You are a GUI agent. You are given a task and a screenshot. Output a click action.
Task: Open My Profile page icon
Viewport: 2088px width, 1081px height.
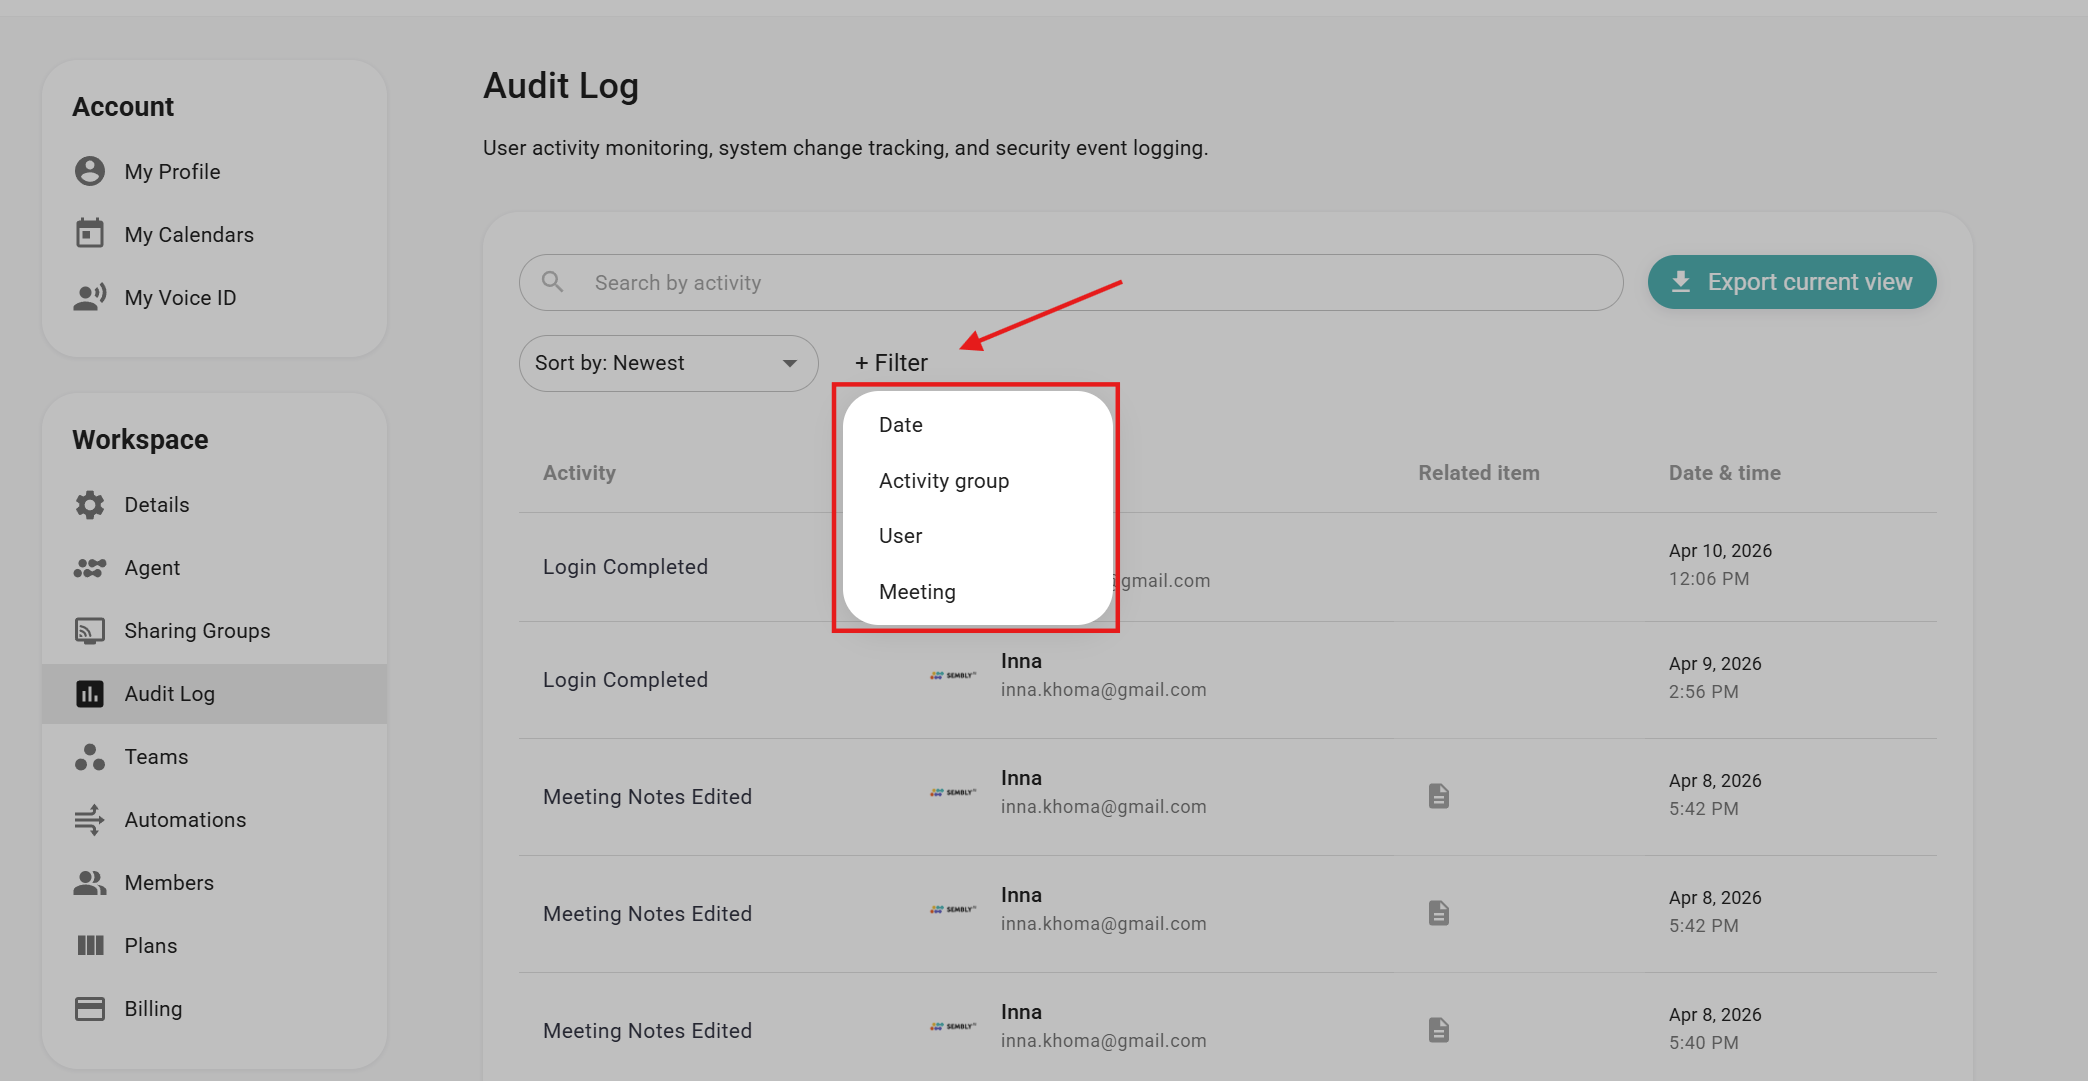(x=90, y=171)
